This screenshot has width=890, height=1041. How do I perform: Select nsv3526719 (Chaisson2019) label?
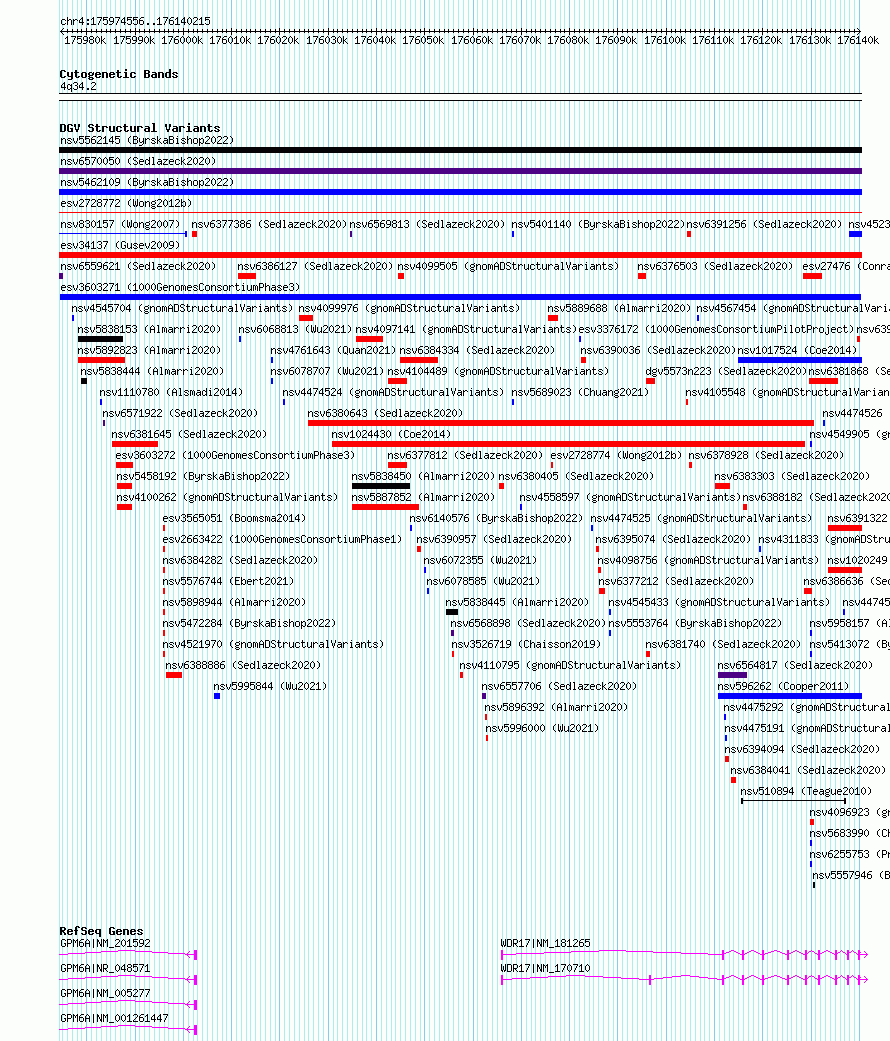pyautogui.click(x=526, y=645)
